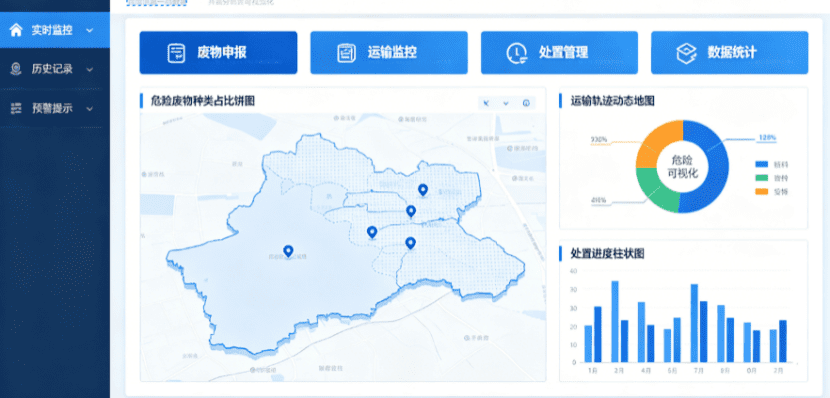
Task: Open the 废物申报 module button
Action: point(218,53)
